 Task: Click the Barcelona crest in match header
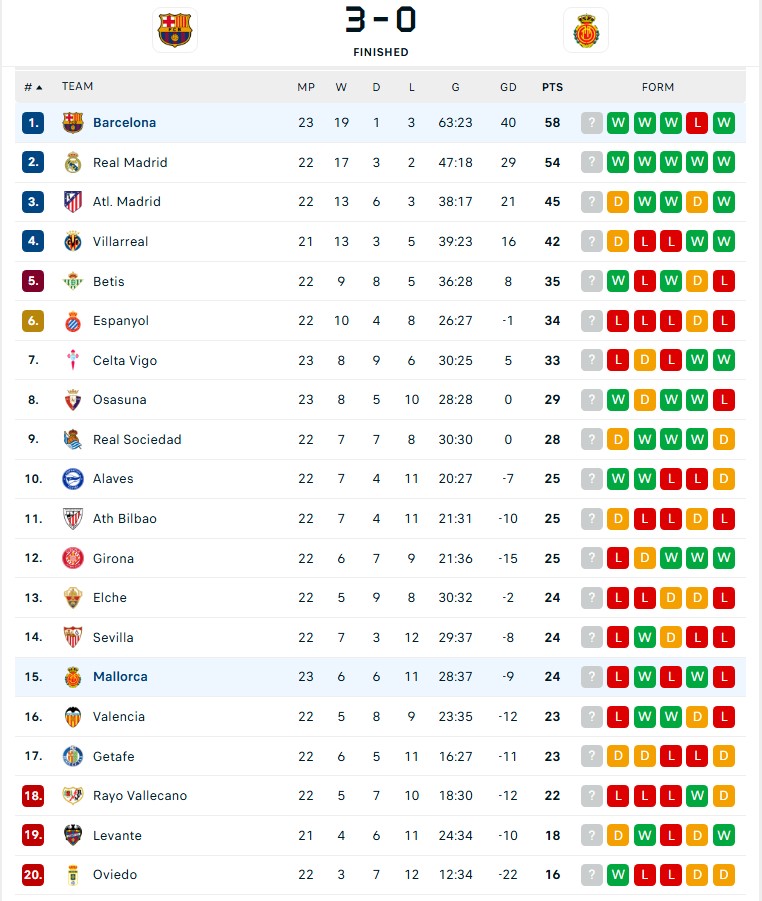(x=174, y=30)
